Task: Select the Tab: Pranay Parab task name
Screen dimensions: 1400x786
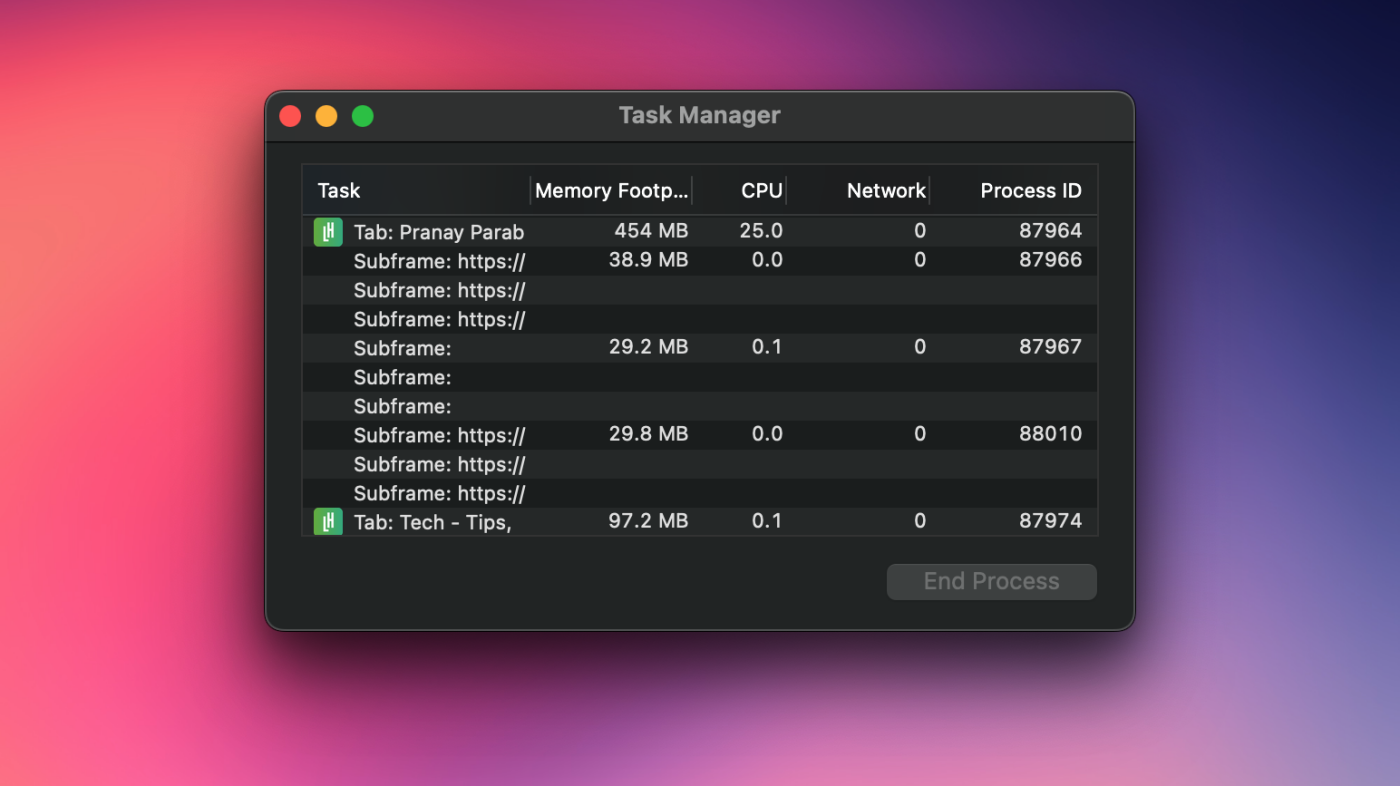Action: pos(438,232)
